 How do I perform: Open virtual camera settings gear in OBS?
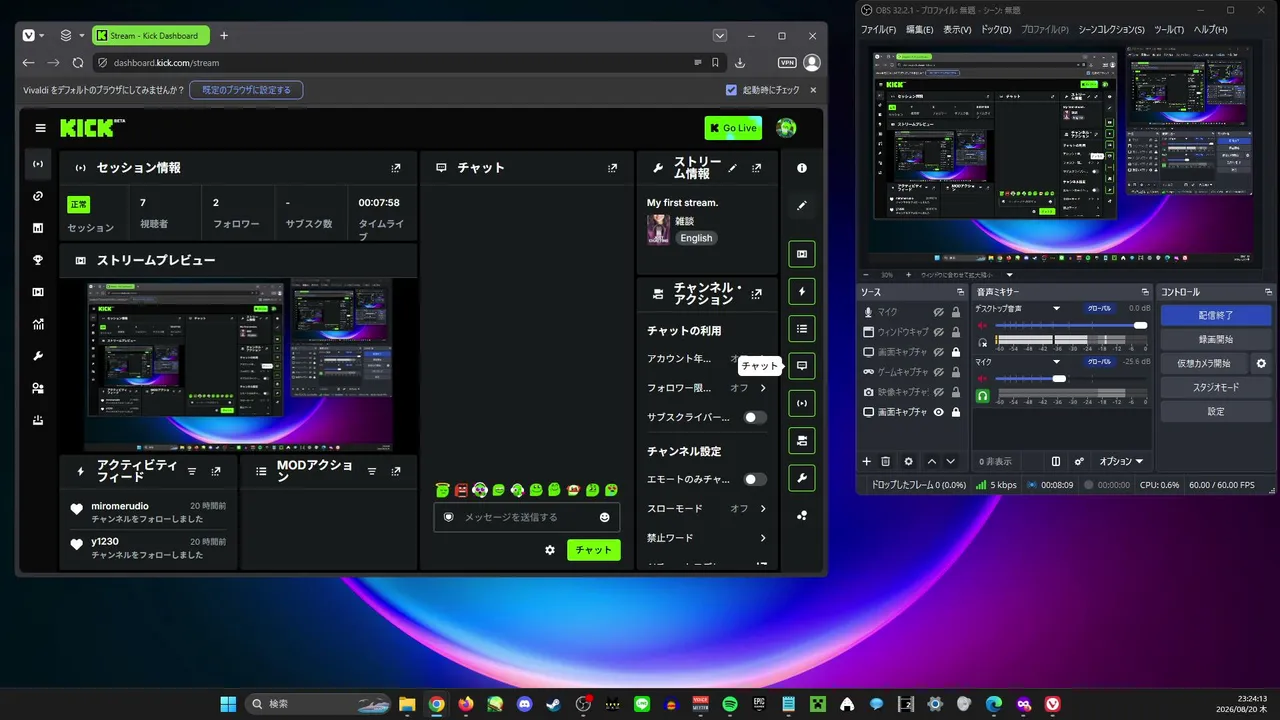(x=1261, y=363)
